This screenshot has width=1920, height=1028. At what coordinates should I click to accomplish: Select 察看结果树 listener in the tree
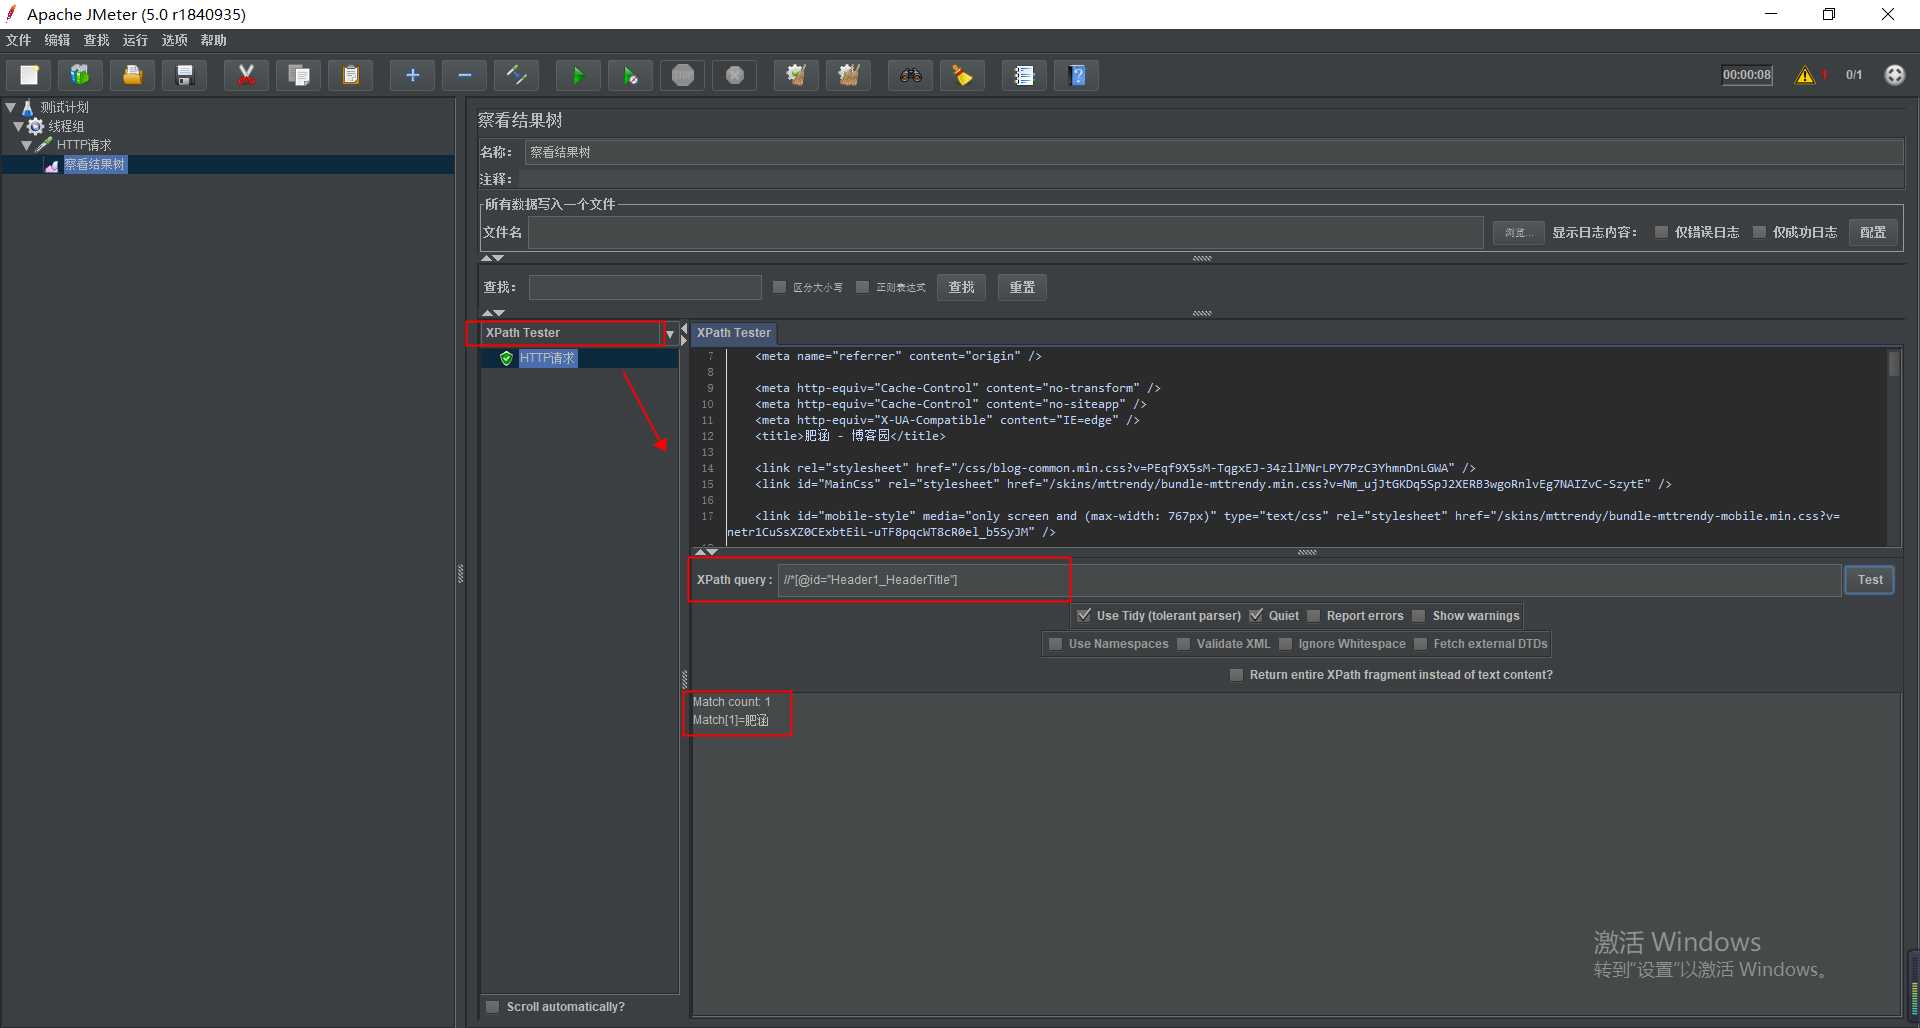point(95,165)
